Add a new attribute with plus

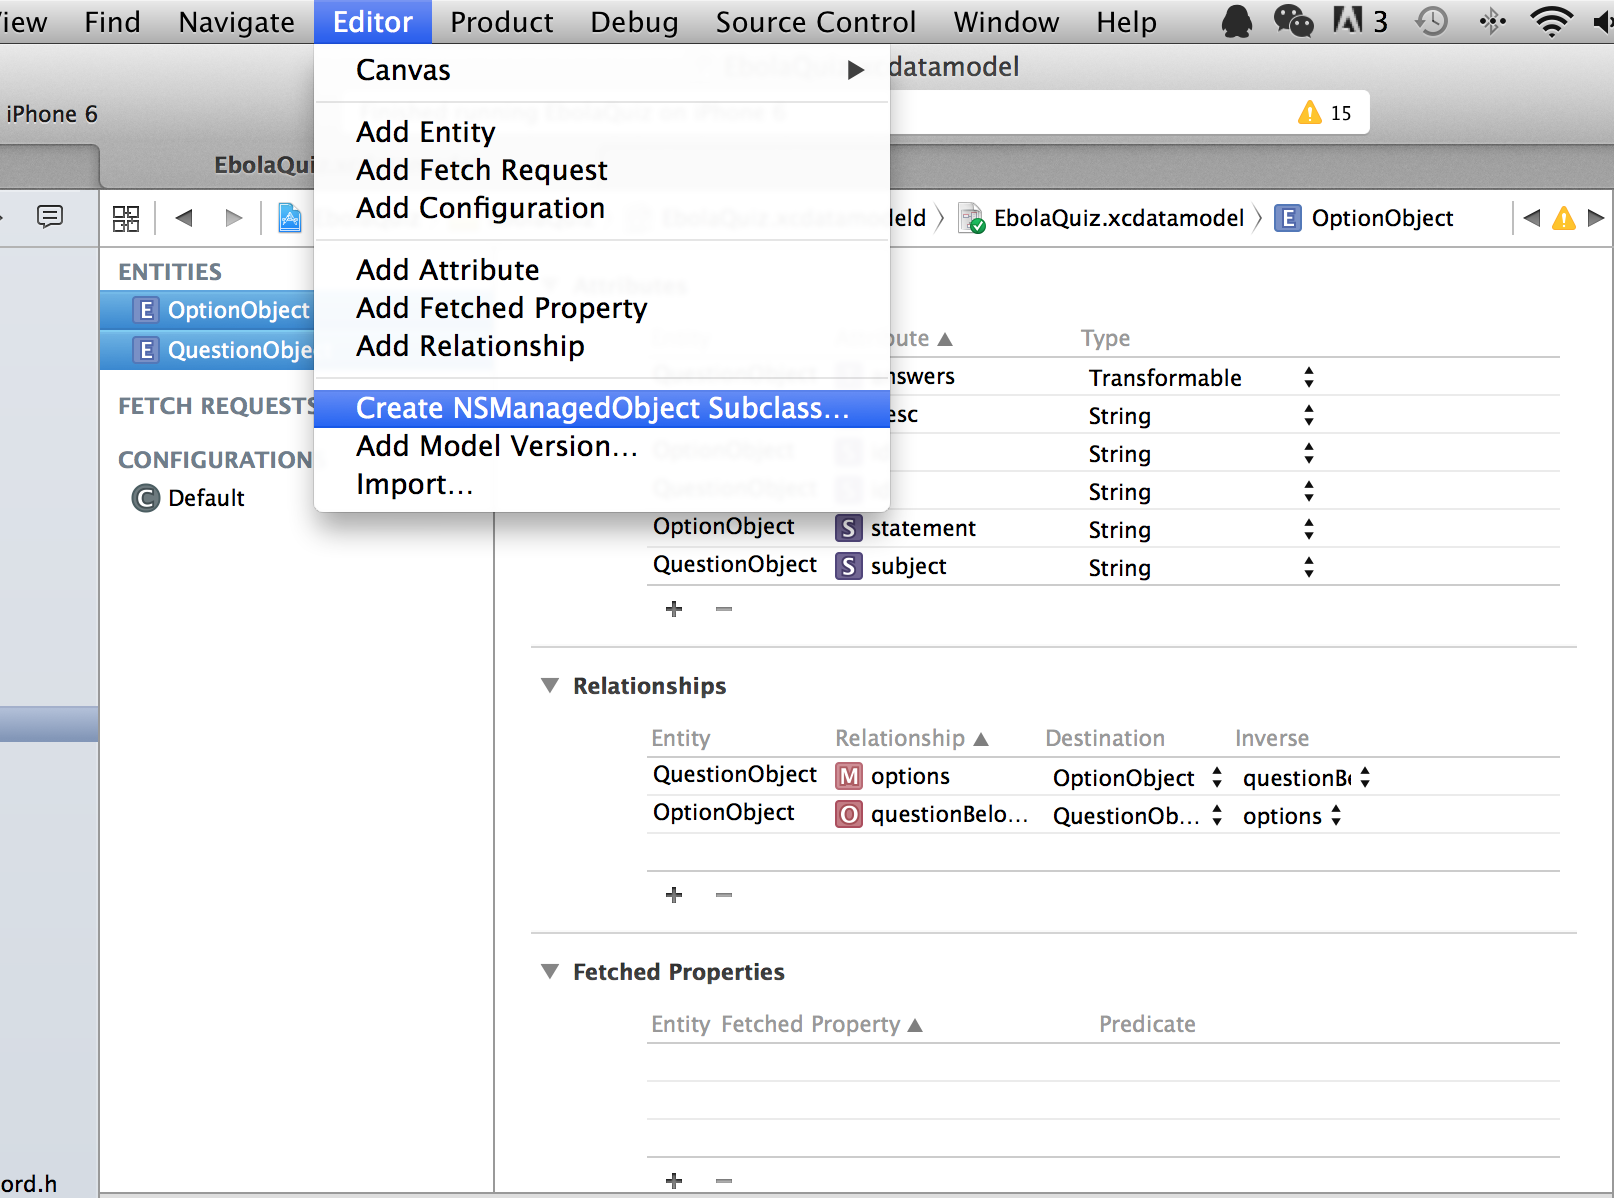pyautogui.click(x=674, y=609)
